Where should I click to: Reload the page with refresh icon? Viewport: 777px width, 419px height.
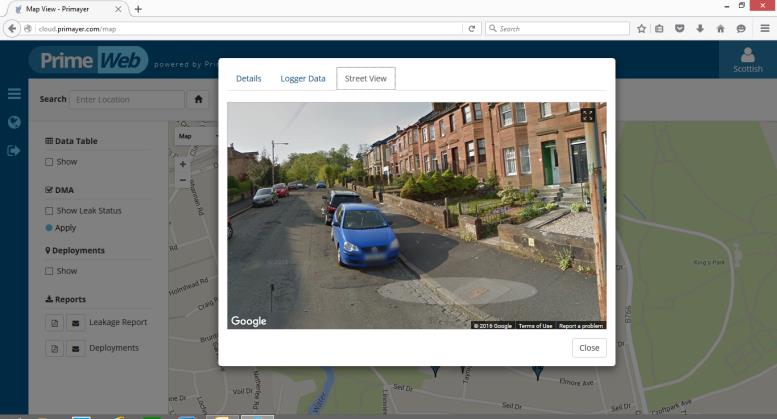click(x=472, y=29)
